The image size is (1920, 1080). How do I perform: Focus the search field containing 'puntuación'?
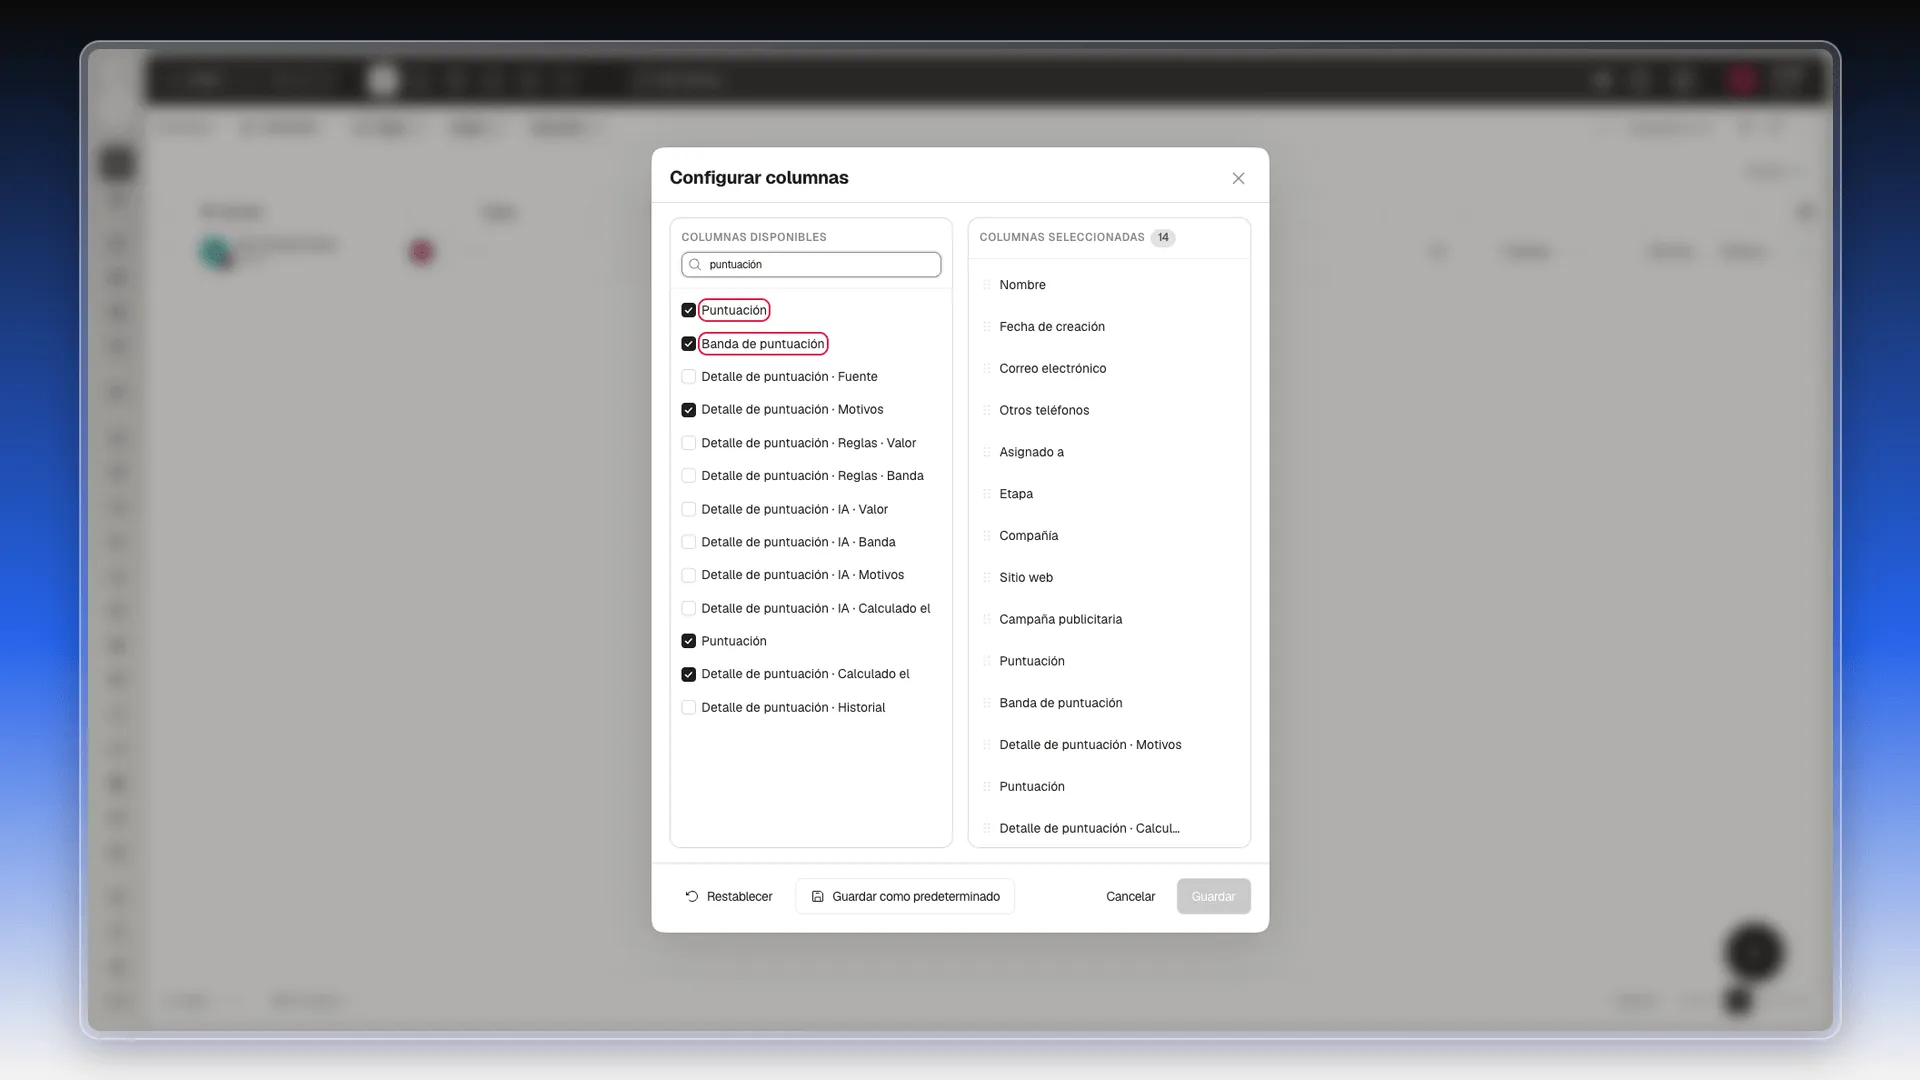point(811,265)
